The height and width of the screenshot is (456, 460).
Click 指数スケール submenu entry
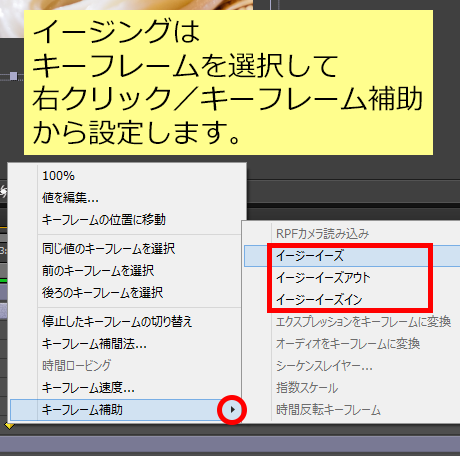click(352, 388)
